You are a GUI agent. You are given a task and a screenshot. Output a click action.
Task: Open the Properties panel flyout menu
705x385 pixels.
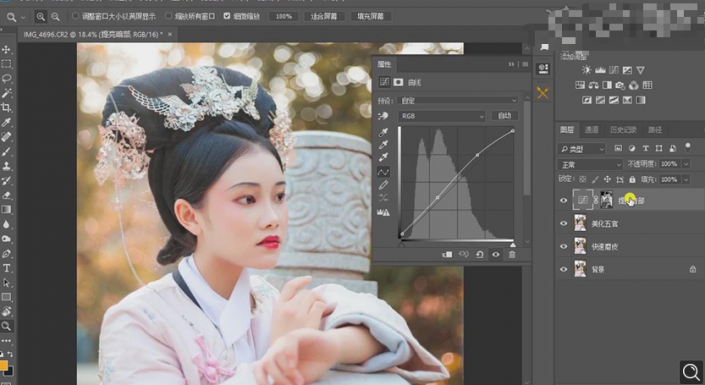(x=525, y=64)
